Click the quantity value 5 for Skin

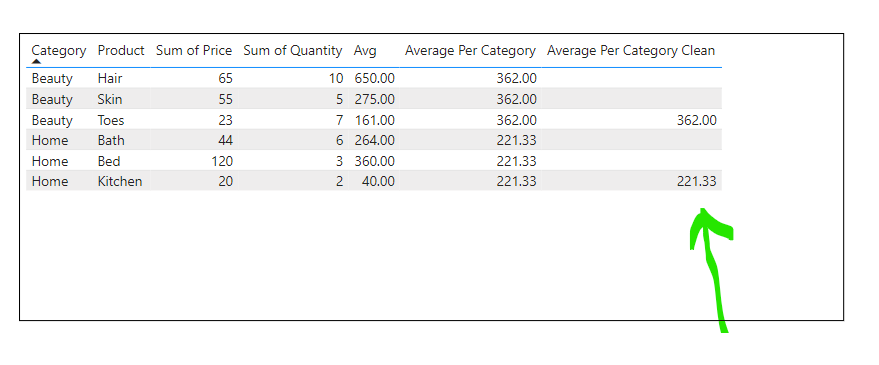(339, 99)
